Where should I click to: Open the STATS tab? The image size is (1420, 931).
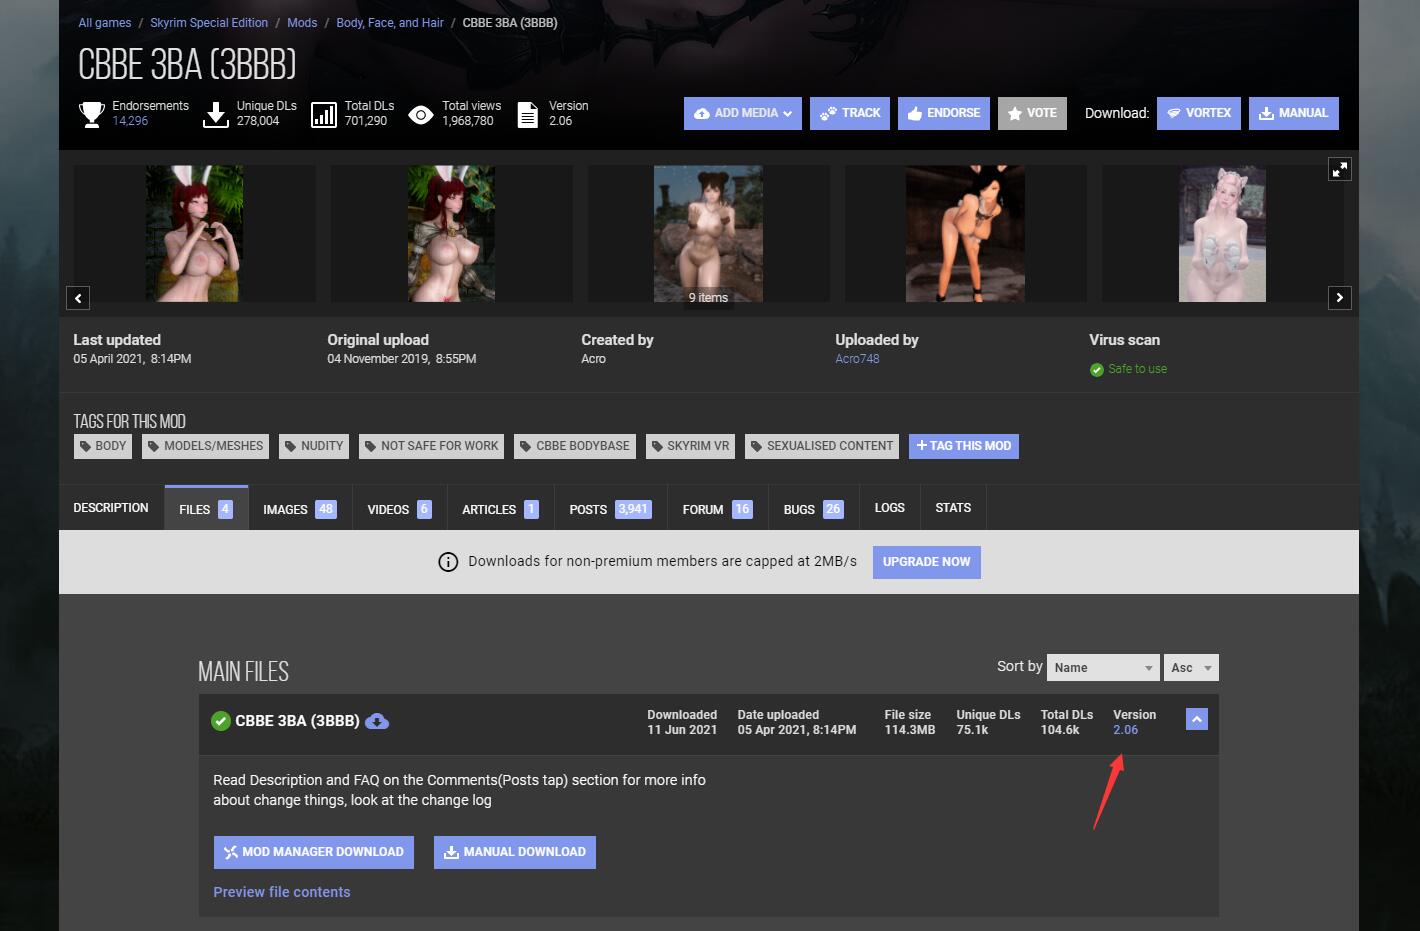(x=953, y=508)
